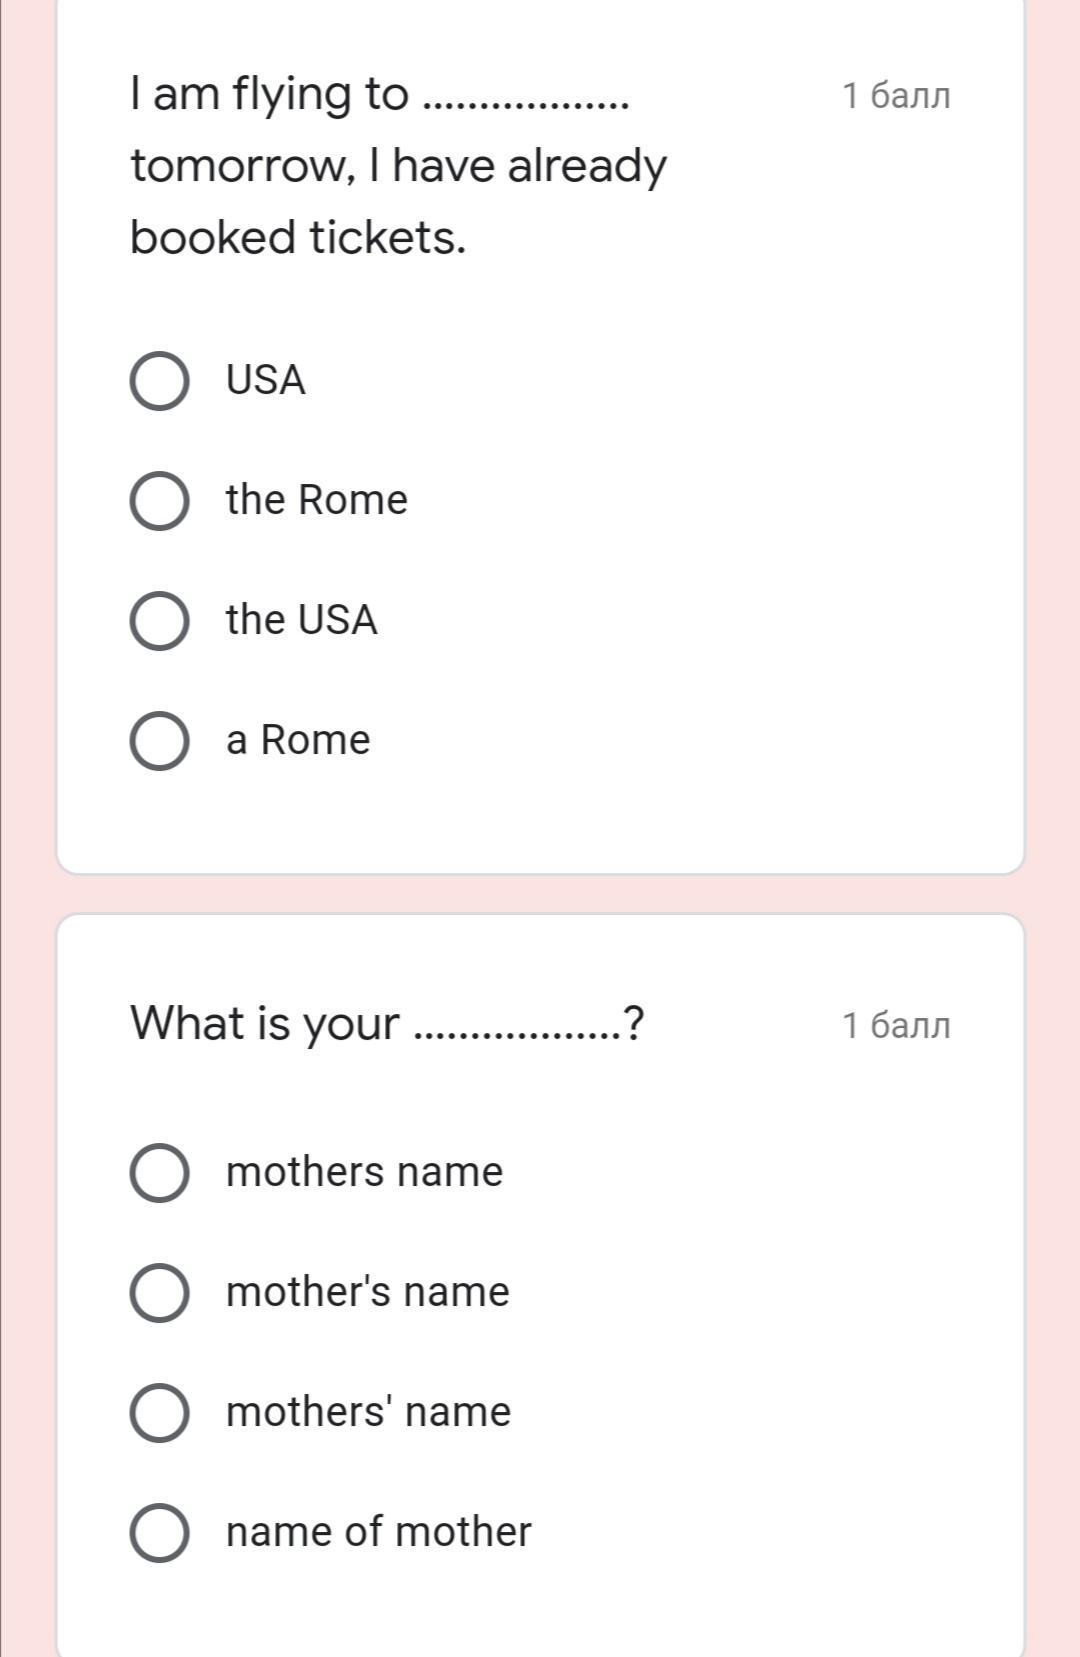The height and width of the screenshot is (1657, 1080).
Task: Select the "mothers' name" radio option
Action: coord(160,1413)
